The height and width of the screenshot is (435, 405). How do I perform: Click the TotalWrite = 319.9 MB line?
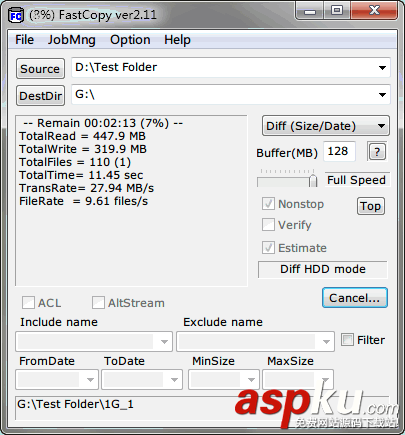[x=83, y=149]
